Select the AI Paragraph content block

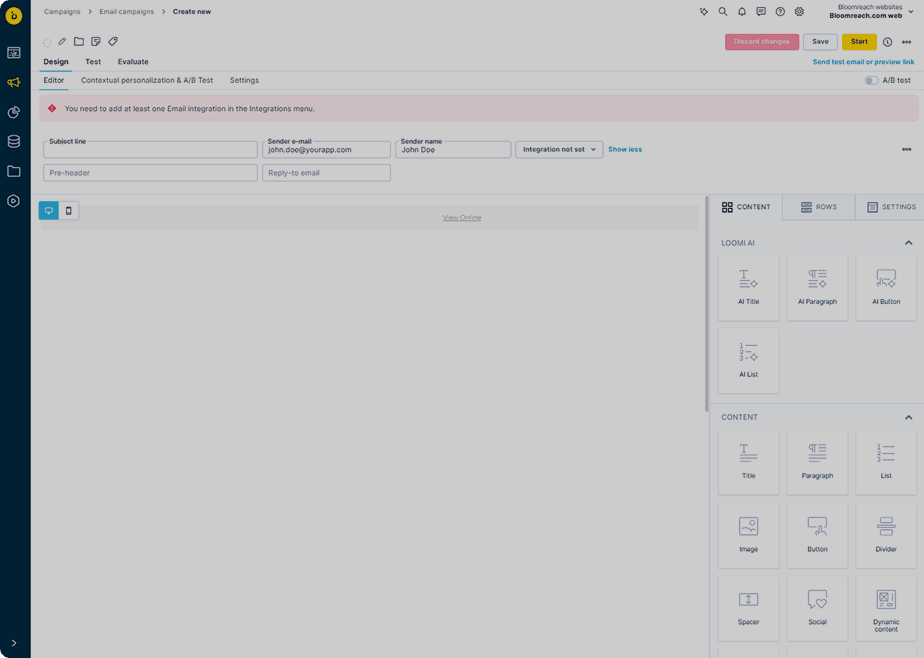817,287
